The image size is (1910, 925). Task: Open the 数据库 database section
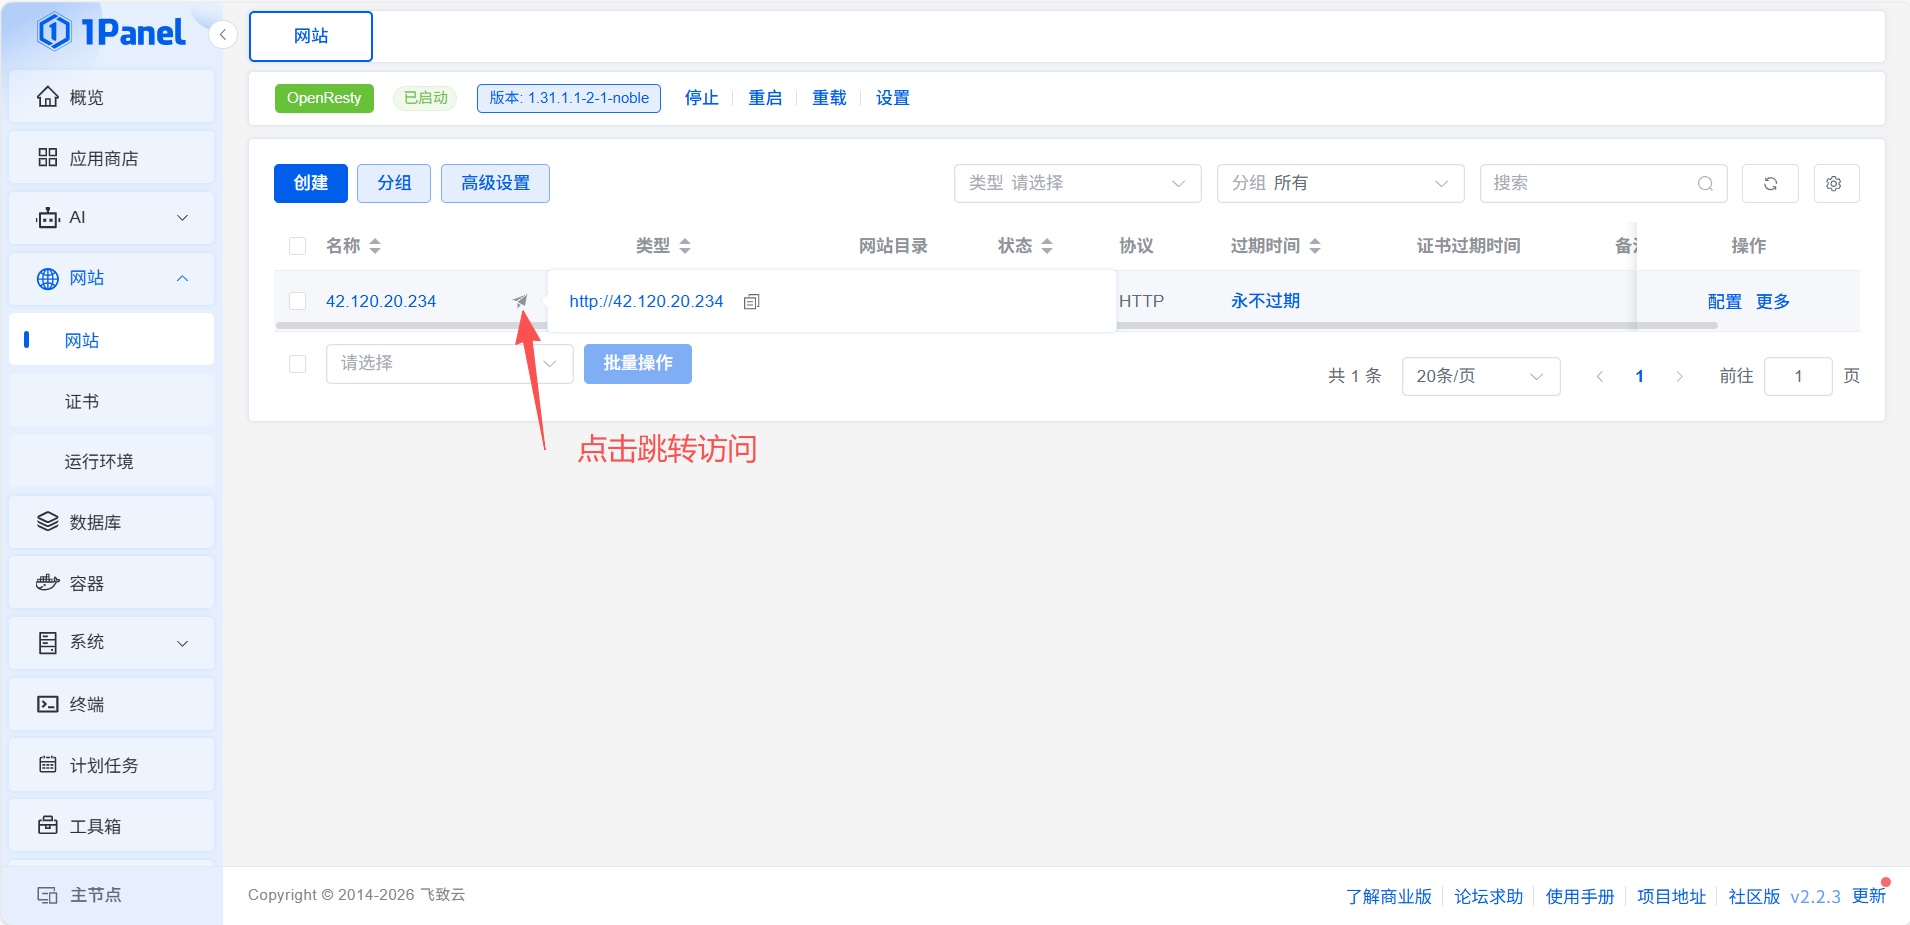pos(111,522)
